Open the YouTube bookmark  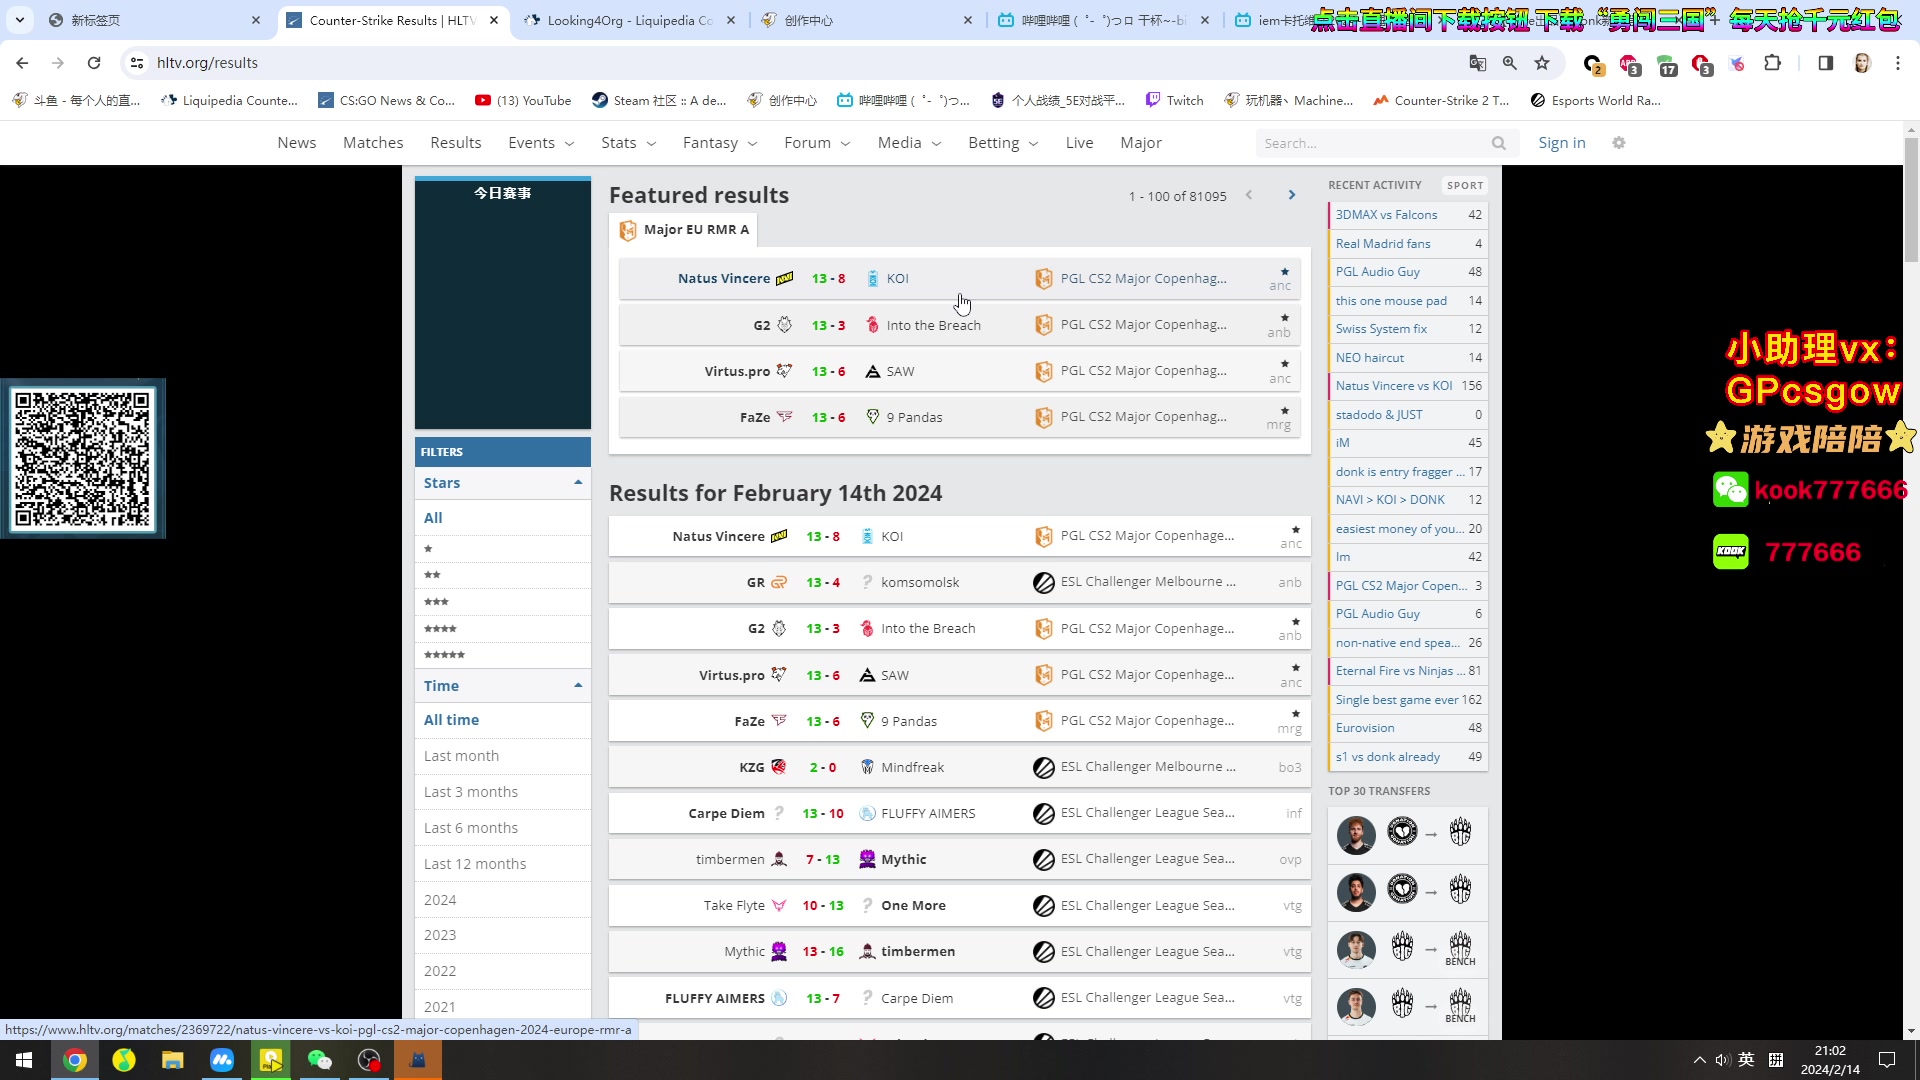[523, 100]
